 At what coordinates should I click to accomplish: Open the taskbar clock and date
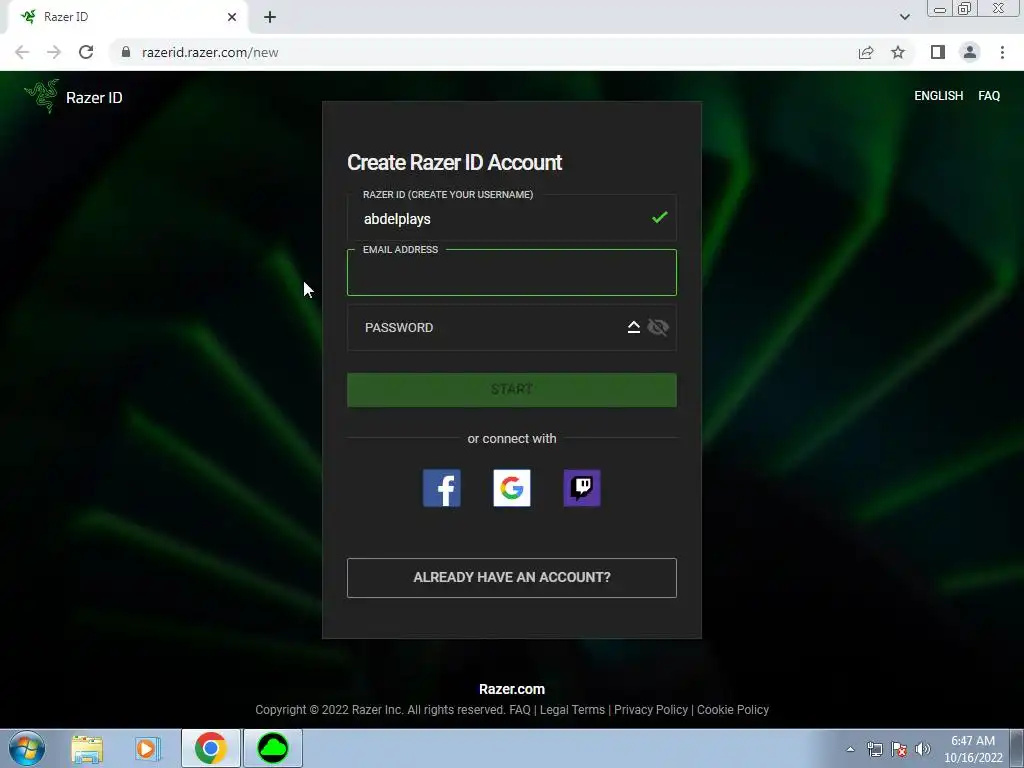click(x=973, y=749)
